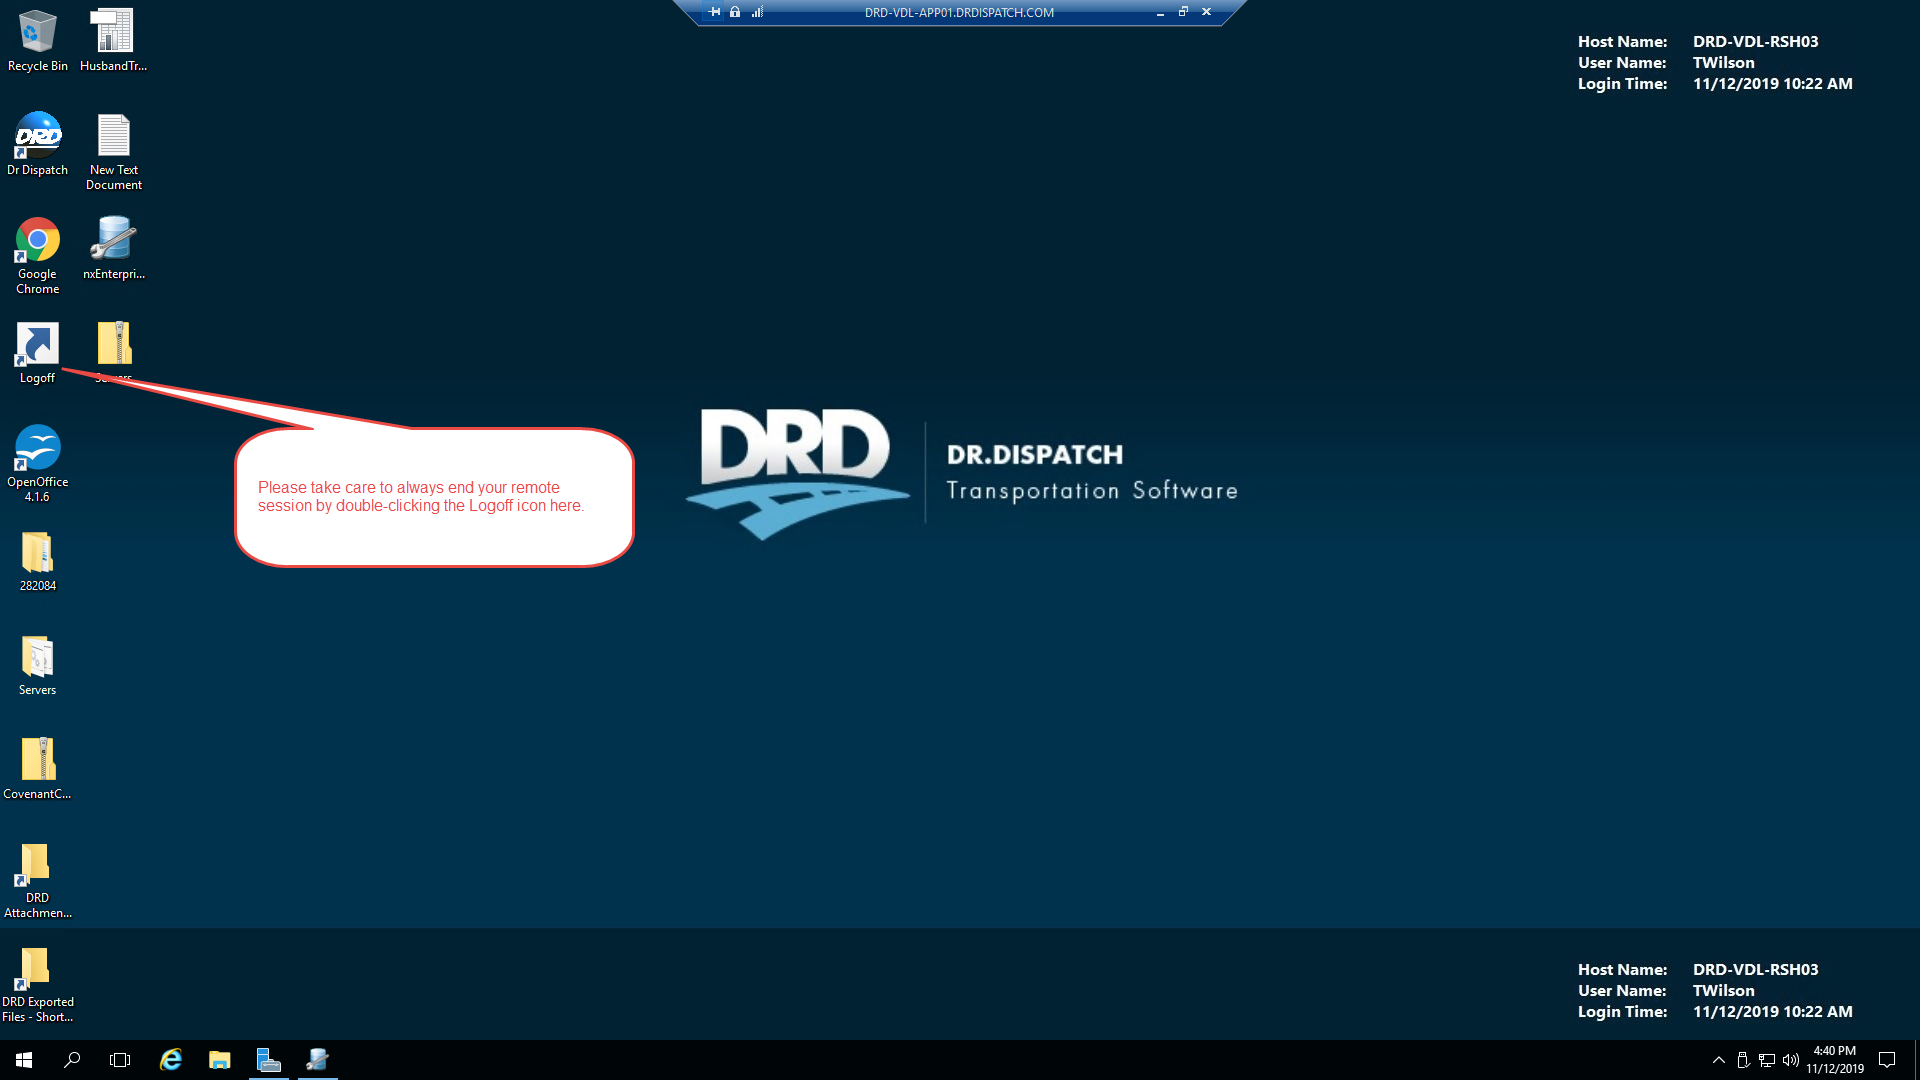Click the CovenantC zipped folder icon
The image size is (1920, 1080).
(x=38, y=760)
